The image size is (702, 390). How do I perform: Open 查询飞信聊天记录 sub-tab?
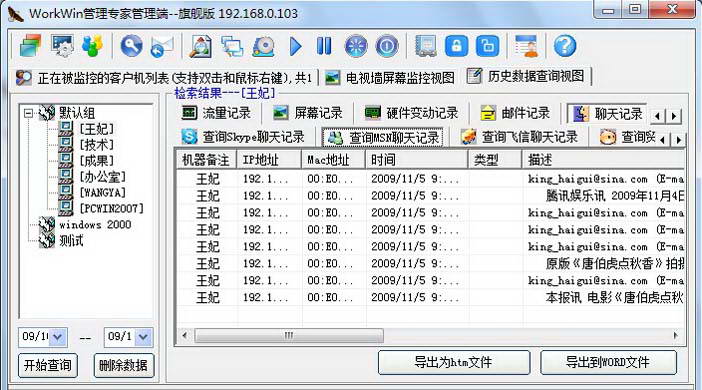[x=519, y=137]
